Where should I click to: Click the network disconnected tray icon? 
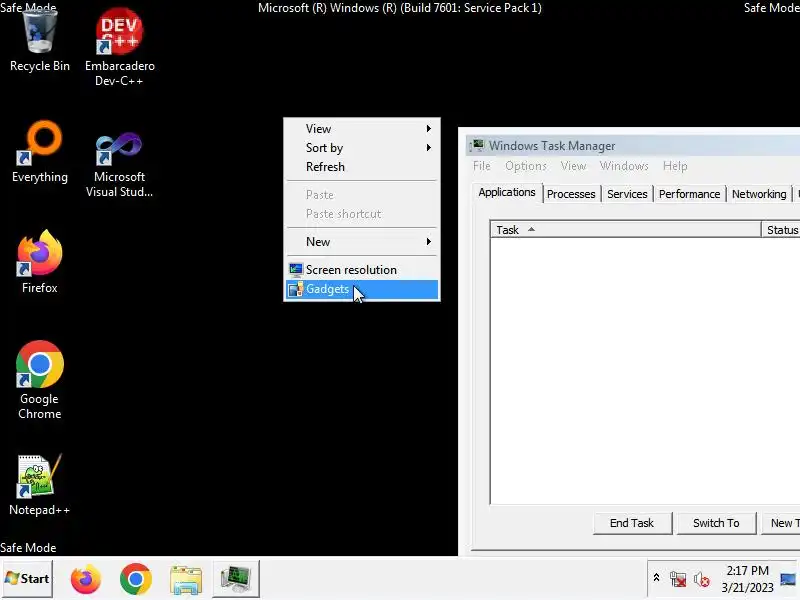678,579
